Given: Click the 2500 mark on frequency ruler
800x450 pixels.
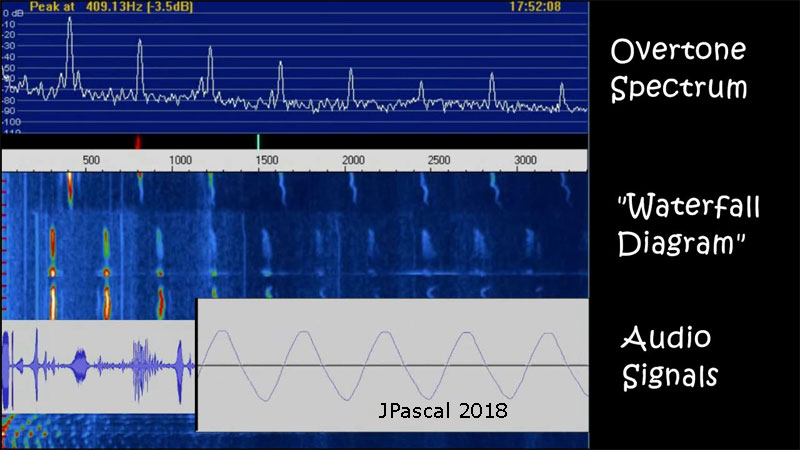Looking at the screenshot, I should click(x=439, y=160).
